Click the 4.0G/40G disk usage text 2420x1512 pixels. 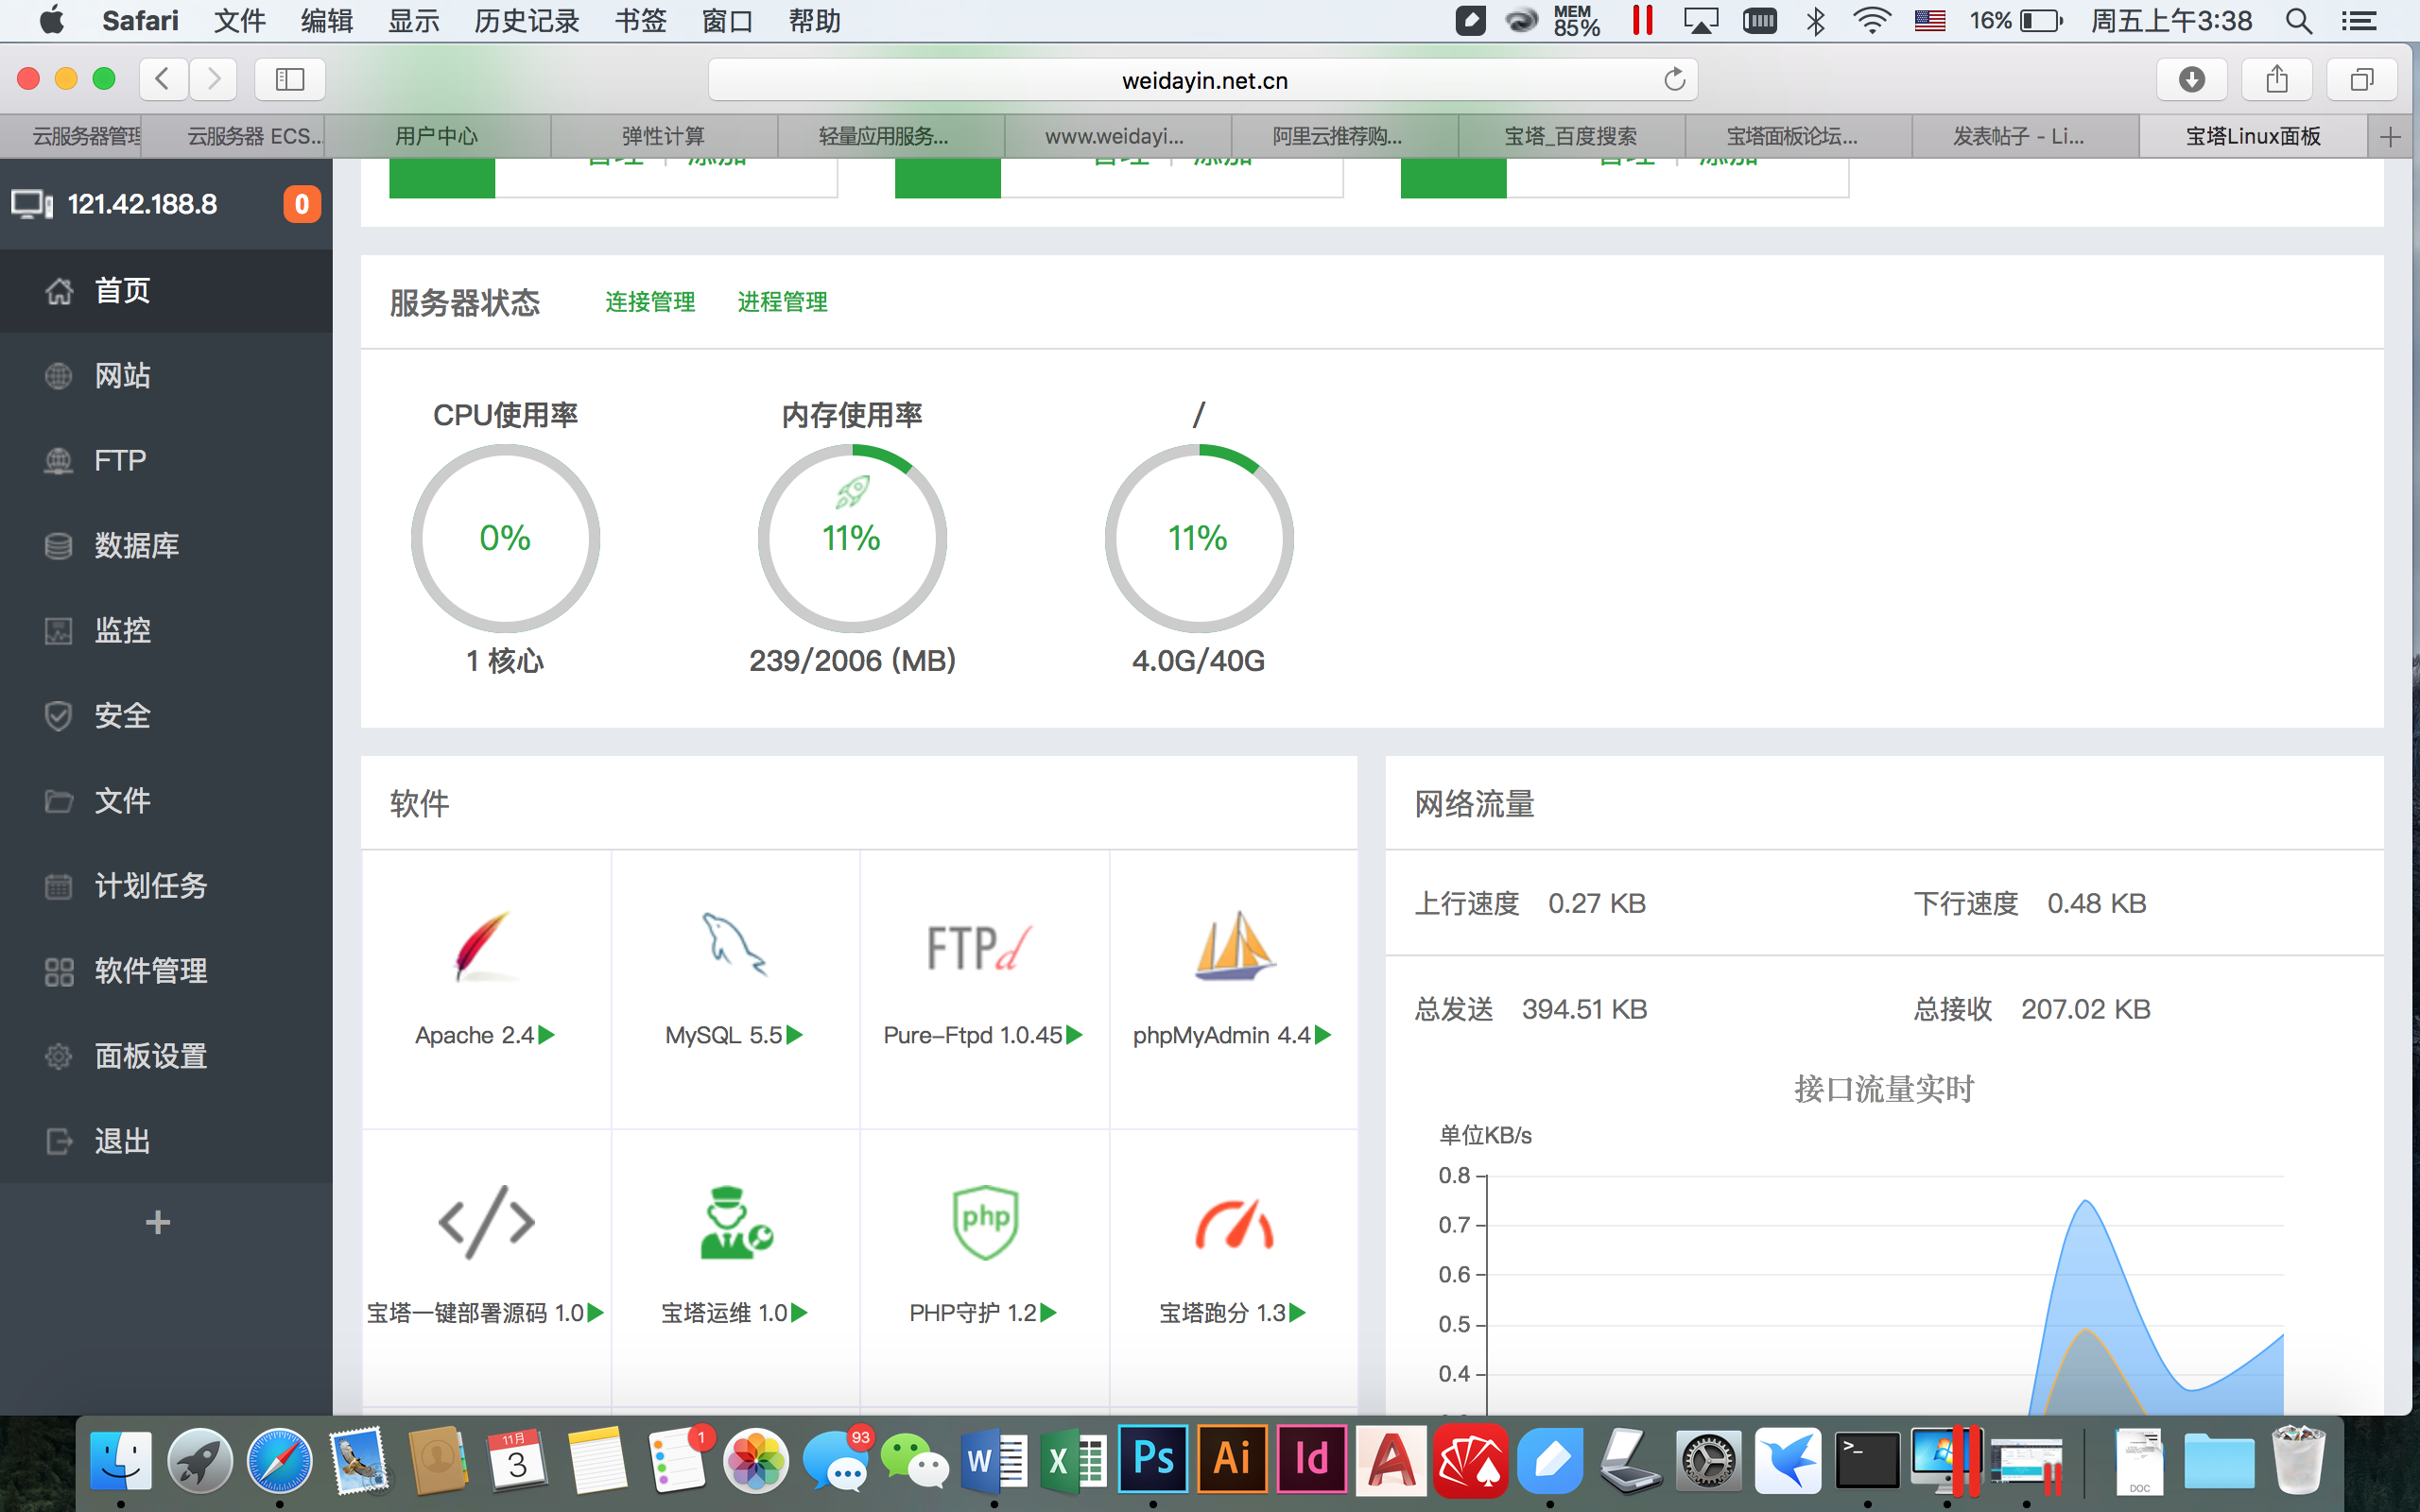pyautogui.click(x=1198, y=660)
